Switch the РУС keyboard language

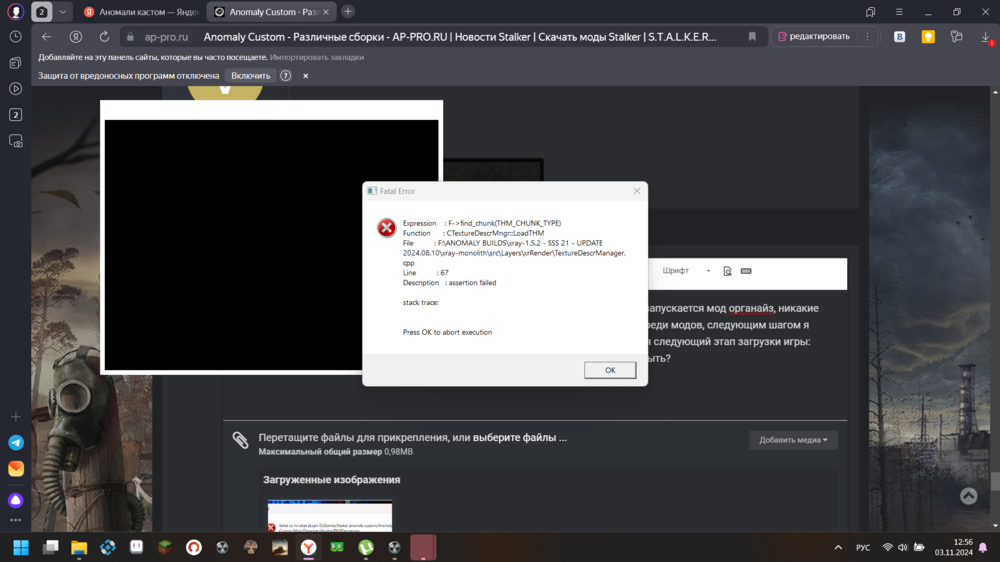pos(863,547)
